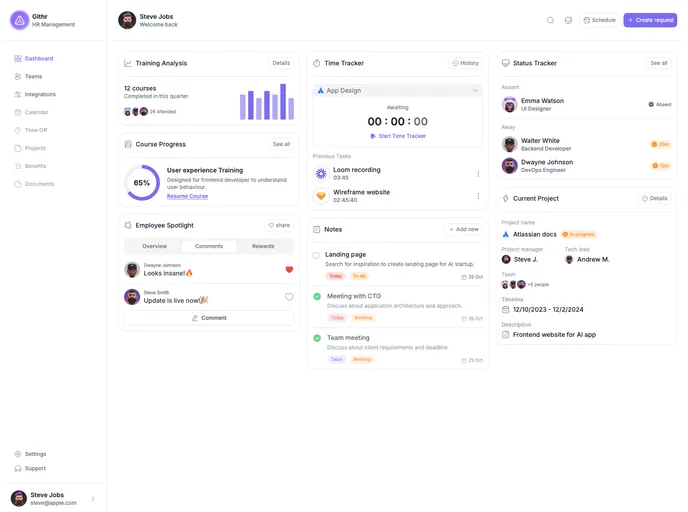Like the Update is live now comment
The width and height of the screenshot is (688, 512).
click(289, 297)
